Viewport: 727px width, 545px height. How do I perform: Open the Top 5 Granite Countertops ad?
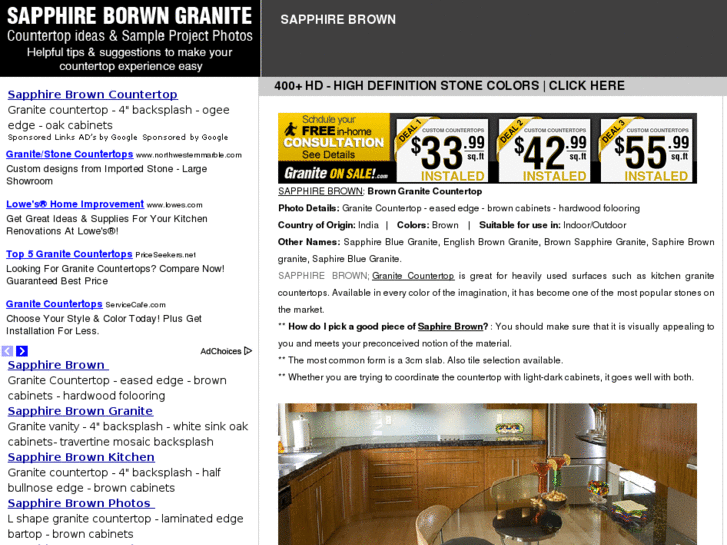point(69,254)
